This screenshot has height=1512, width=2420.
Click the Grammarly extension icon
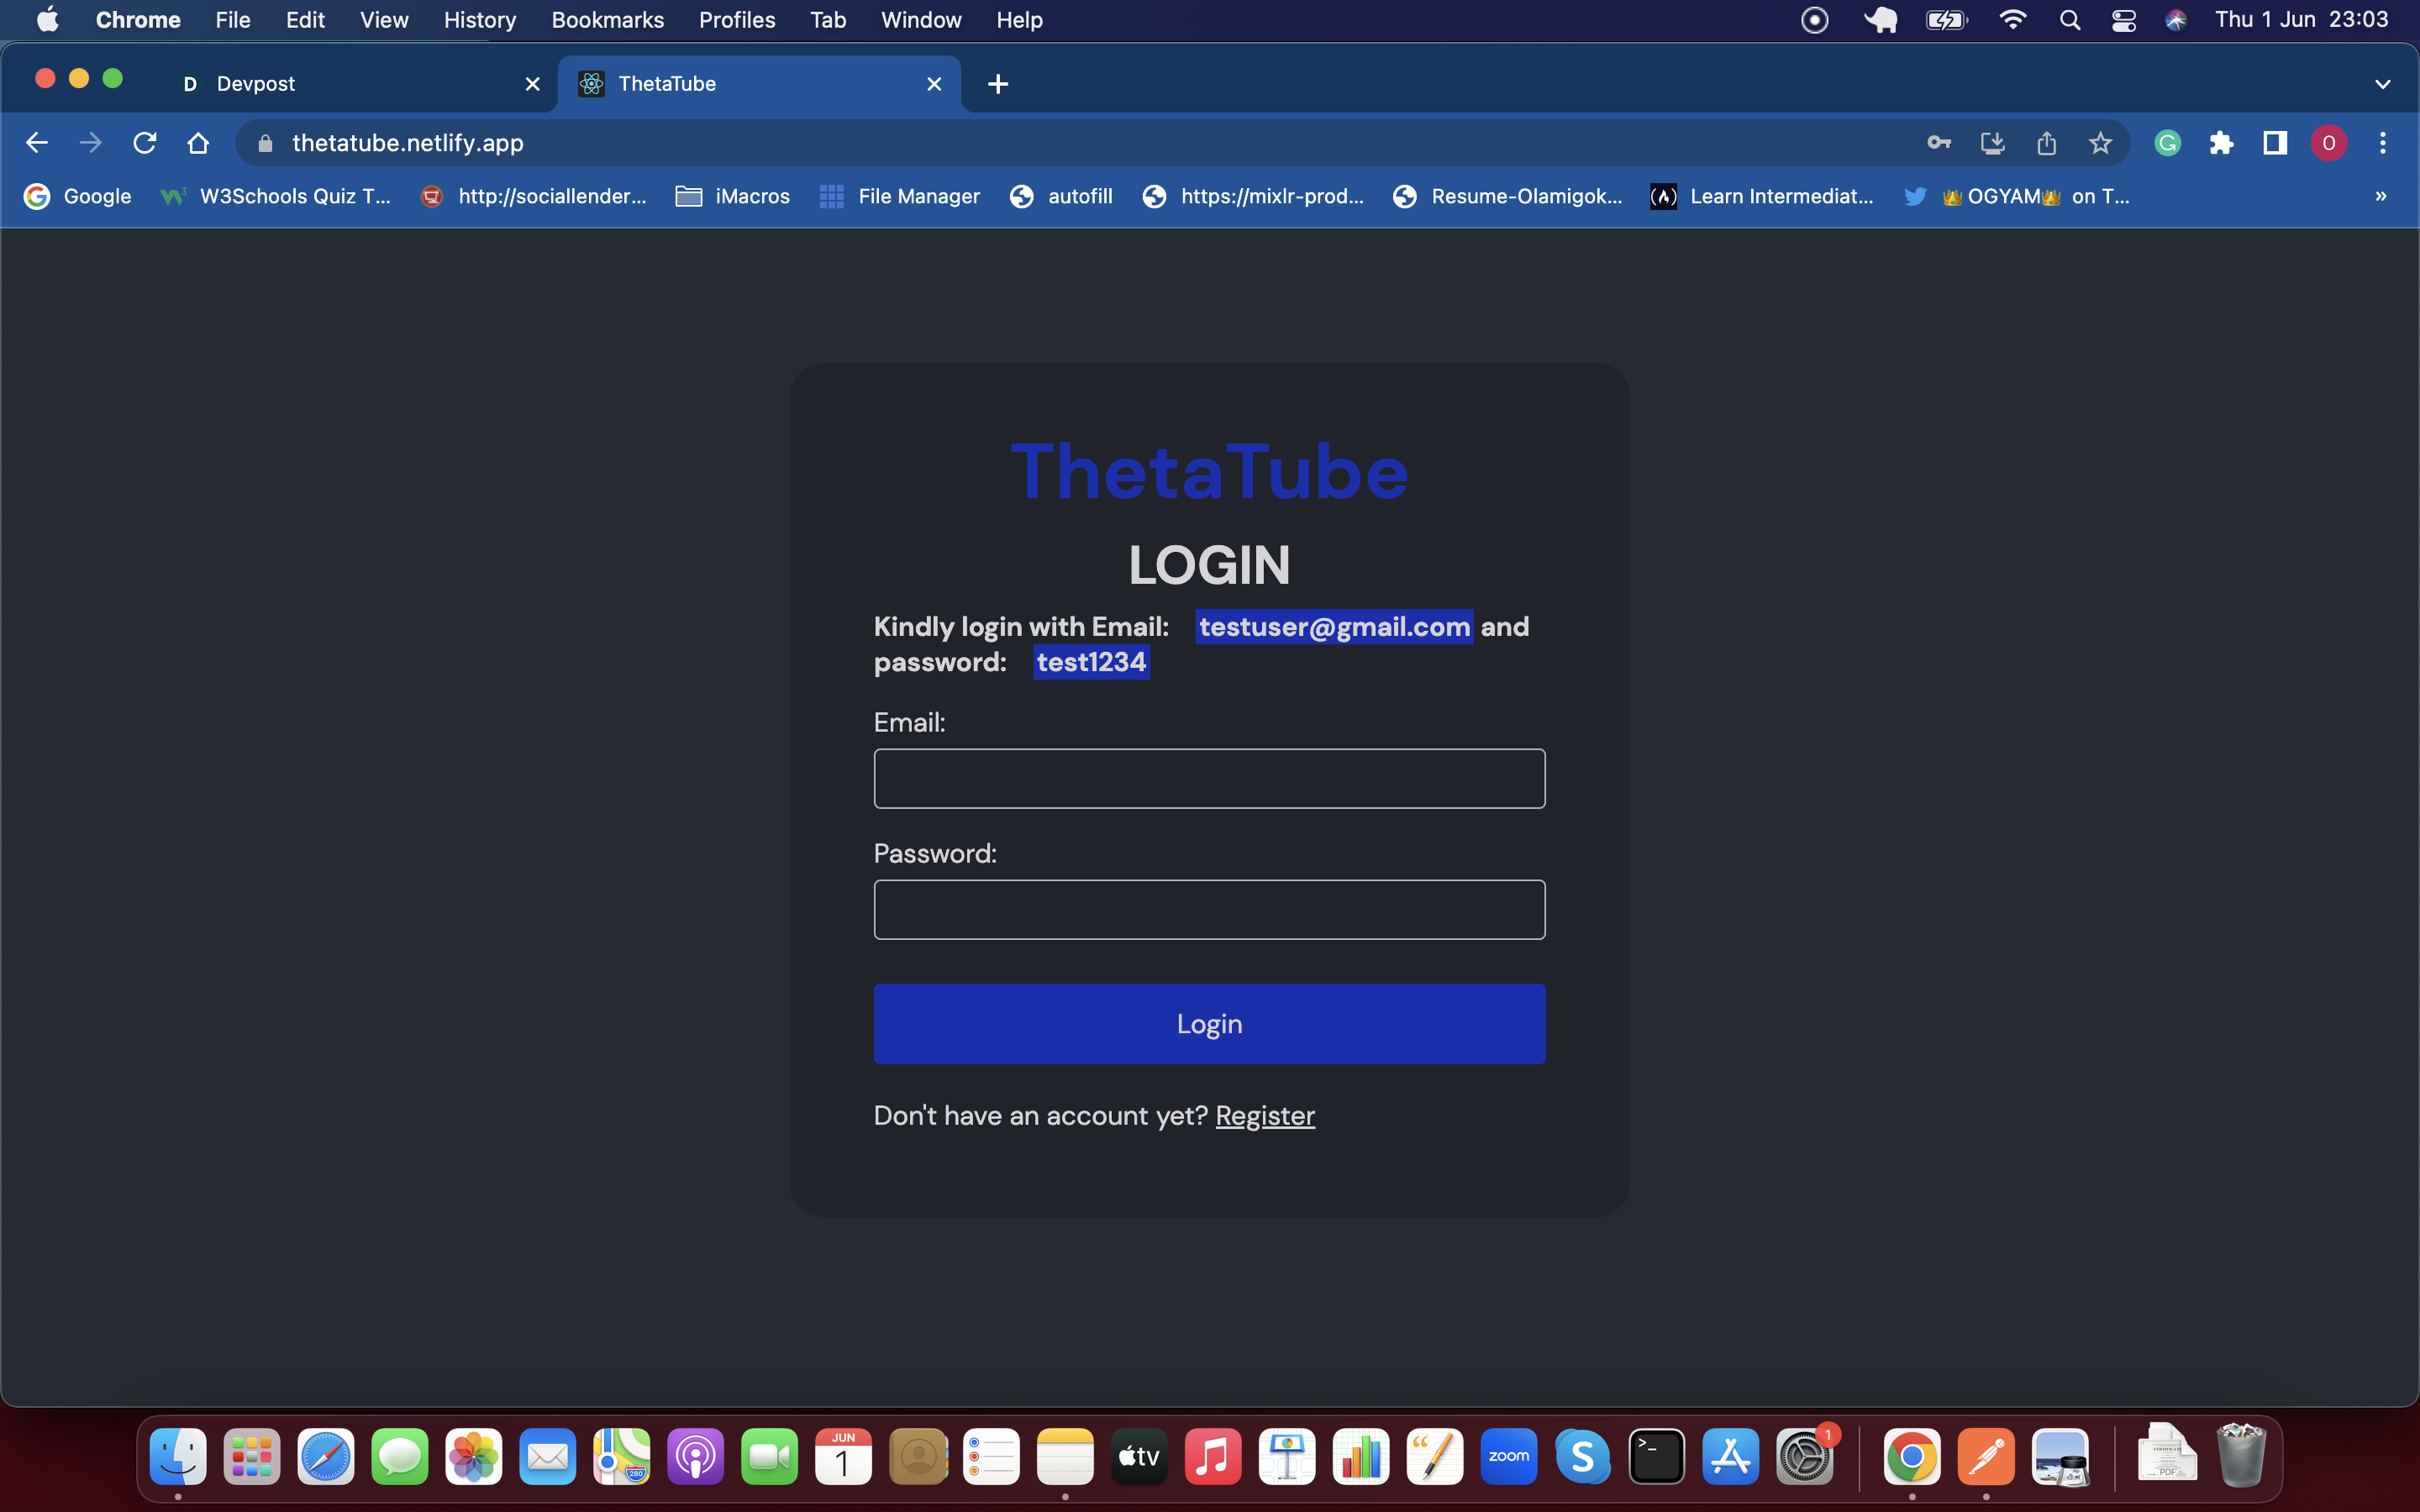click(x=2167, y=143)
